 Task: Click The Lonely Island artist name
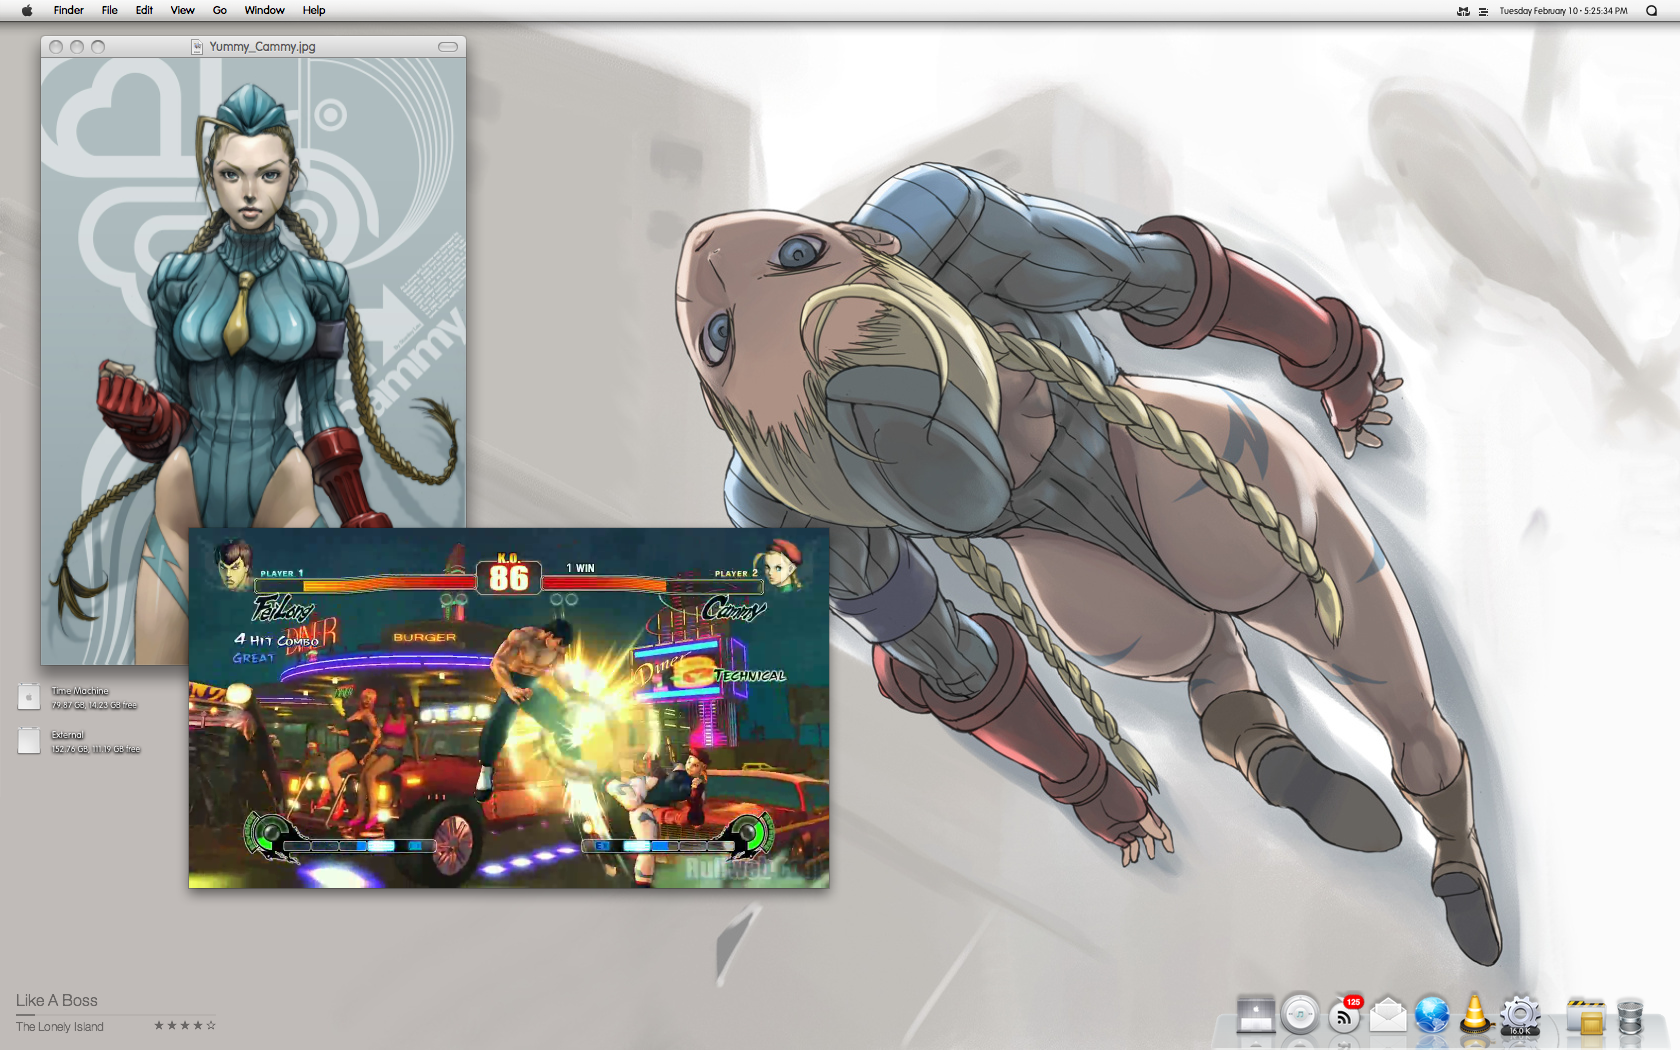(x=60, y=1027)
